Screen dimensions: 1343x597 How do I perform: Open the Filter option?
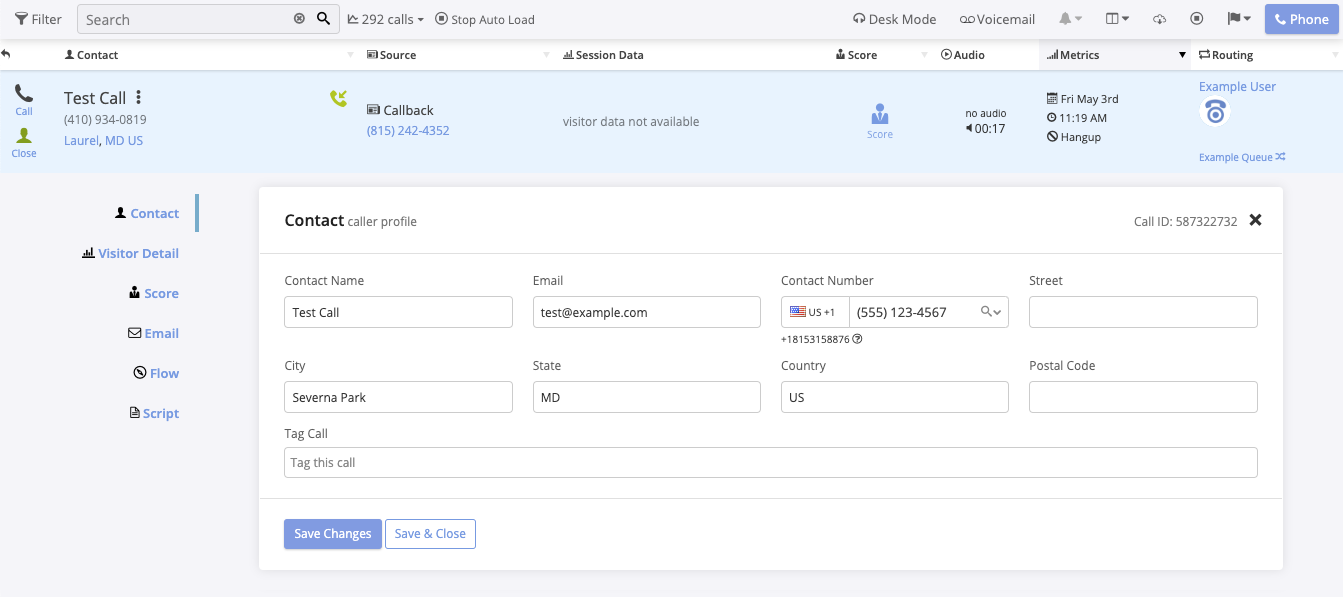pos(38,19)
